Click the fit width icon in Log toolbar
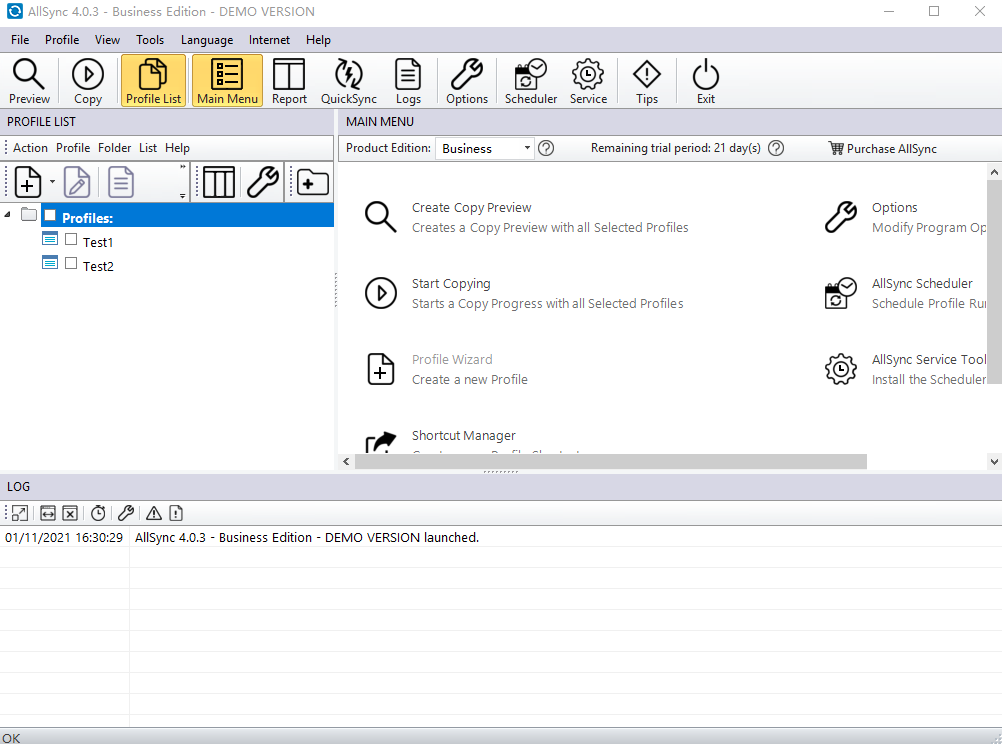Image resolution: width=1002 pixels, height=744 pixels. [x=48, y=513]
